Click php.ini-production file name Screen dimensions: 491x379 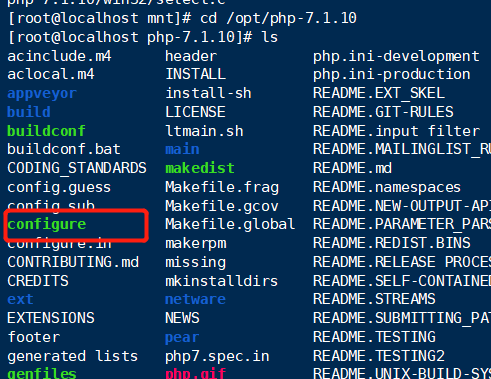click(x=392, y=75)
